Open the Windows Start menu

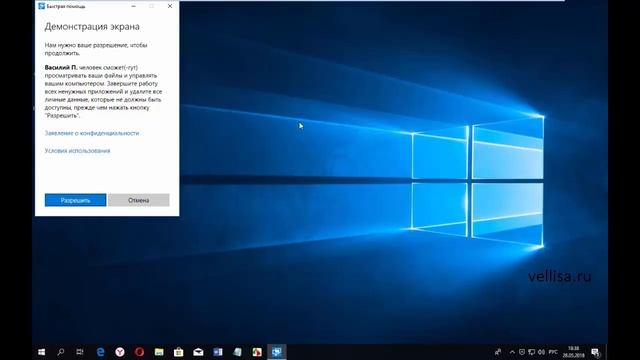tap(42, 352)
